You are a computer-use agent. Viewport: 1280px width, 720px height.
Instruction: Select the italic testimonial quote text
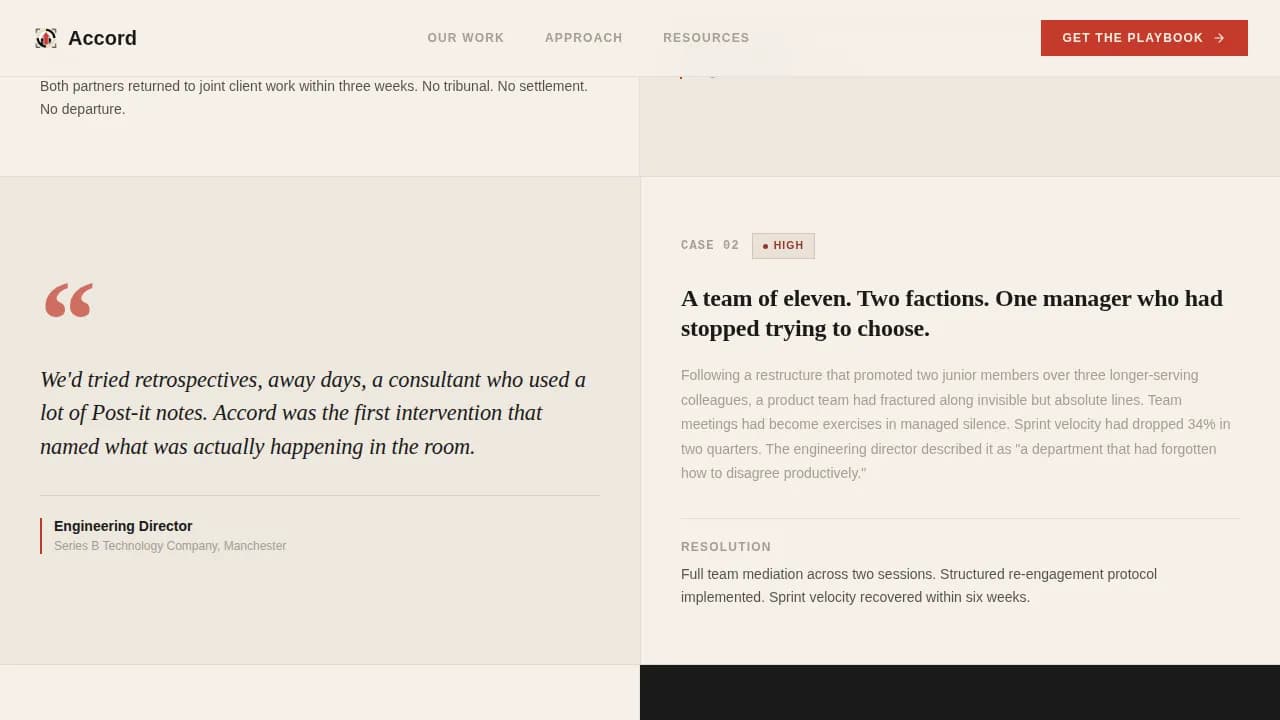point(313,413)
